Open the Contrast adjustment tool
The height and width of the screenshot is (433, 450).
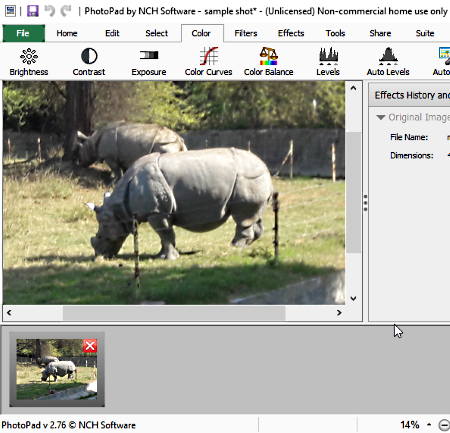pos(89,62)
